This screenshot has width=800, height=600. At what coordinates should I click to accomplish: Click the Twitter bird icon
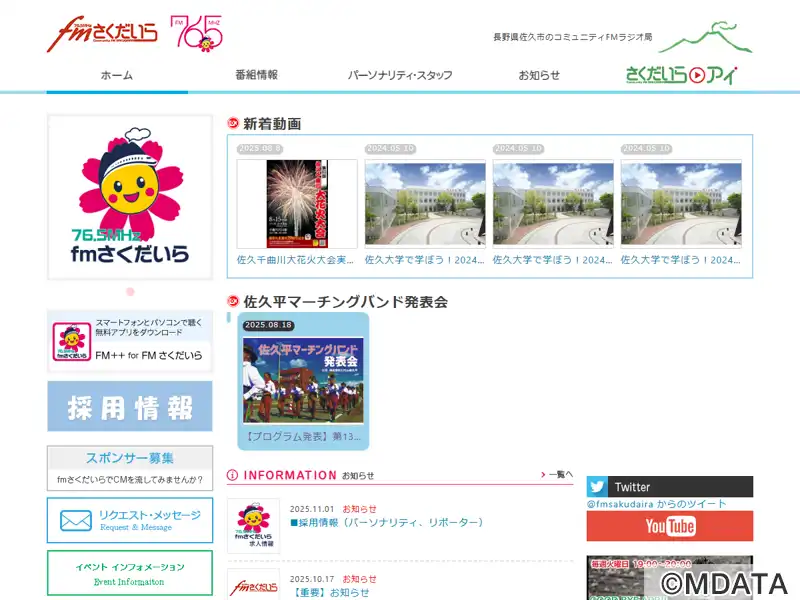[597, 487]
